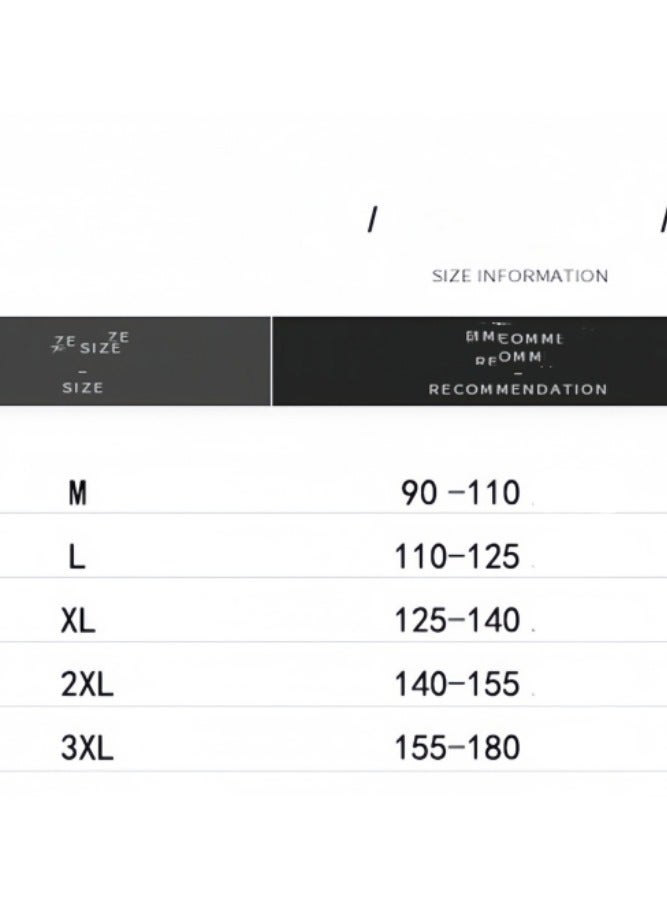The width and height of the screenshot is (667, 910).
Task: Click the garbled SIZE text in the header
Action: pos(90,343)
